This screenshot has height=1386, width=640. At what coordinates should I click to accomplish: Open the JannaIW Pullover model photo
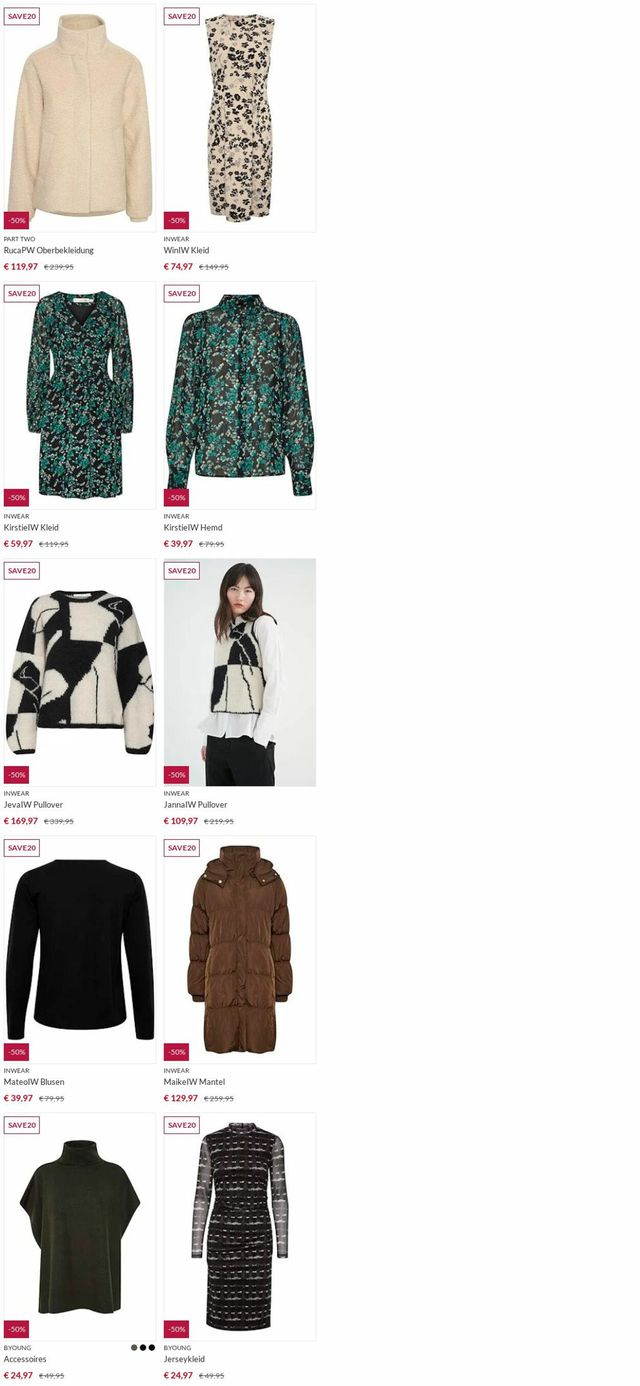(x=240, y=672)
